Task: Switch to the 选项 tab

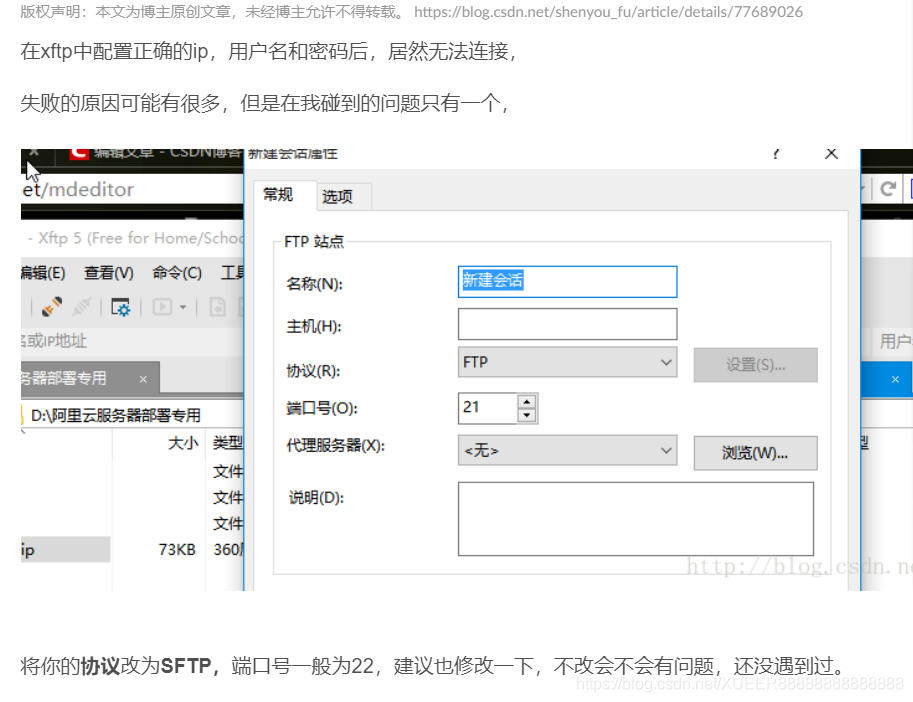Action: tap(337, 197)
